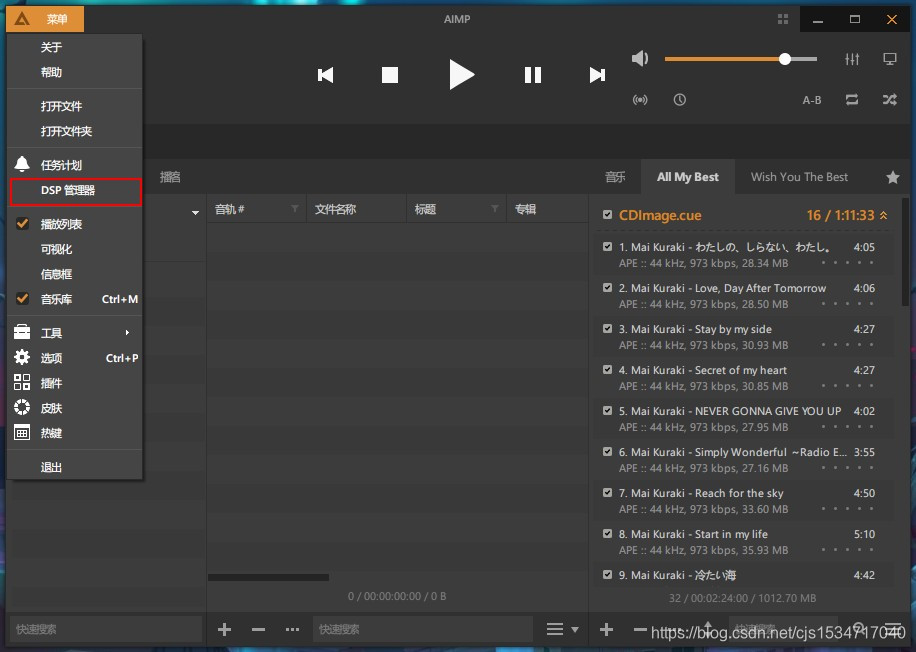Switch to Wish You The Best tab
Image resolution: width=916 pixels, height=652 pixels.
799,177
